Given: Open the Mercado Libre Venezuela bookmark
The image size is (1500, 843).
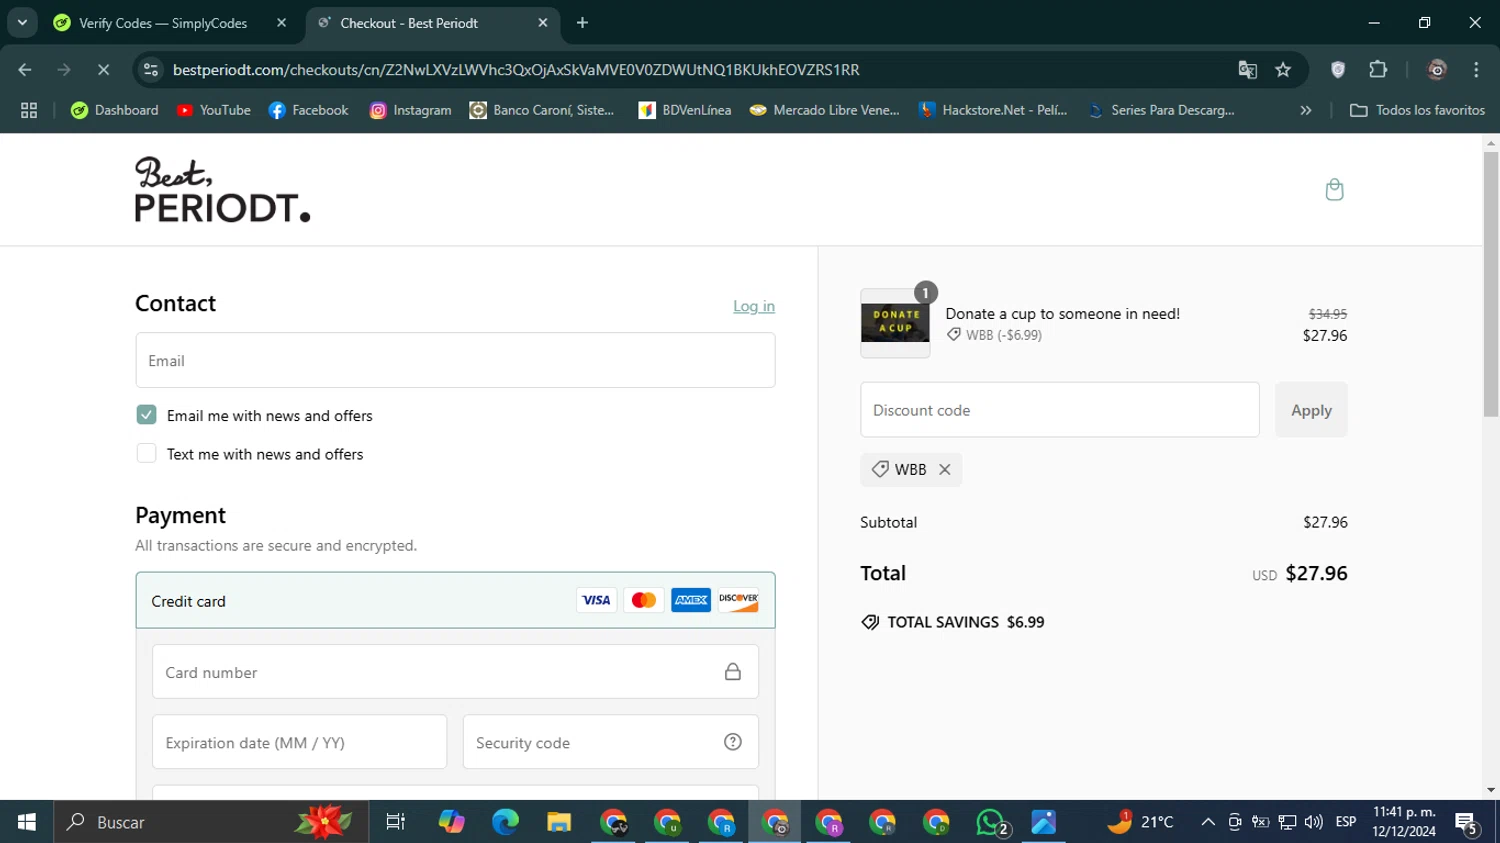Looking at the screenshot, I should pyautogui.click(x=825, y=110).
